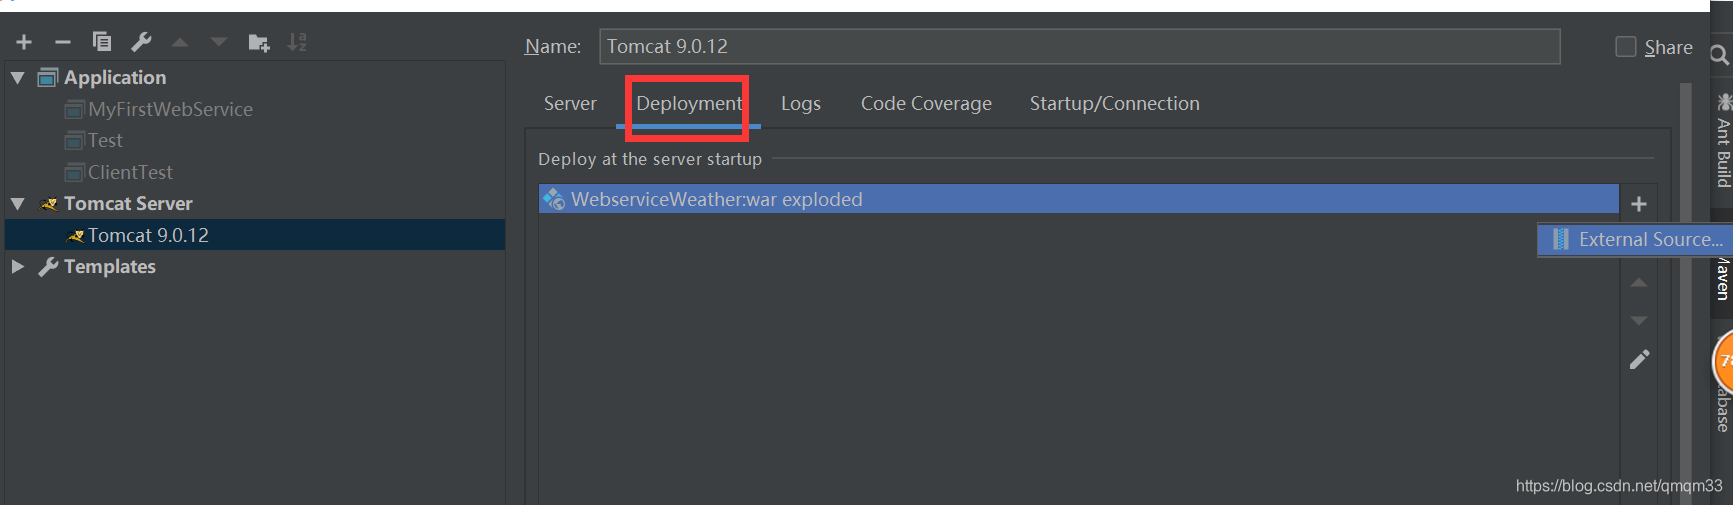Click the wrench icon beside Templates
The height and width of the screenshot is (505, 1733).
48,266
